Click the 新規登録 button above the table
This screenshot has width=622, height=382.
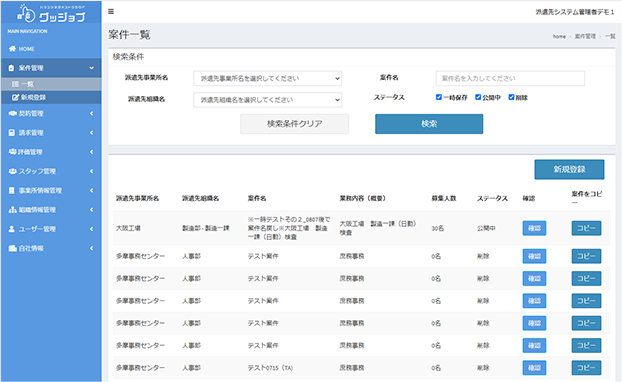click(569, 169)
